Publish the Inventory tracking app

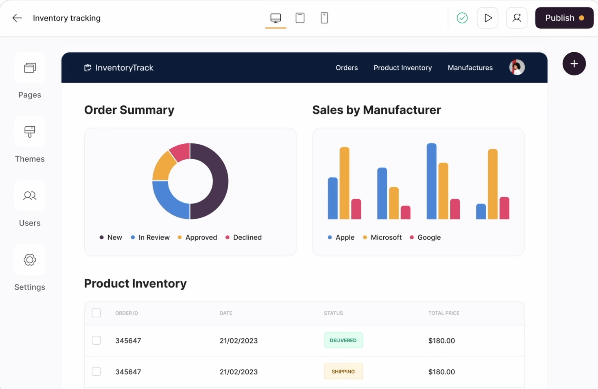click(x=564, y=18)
